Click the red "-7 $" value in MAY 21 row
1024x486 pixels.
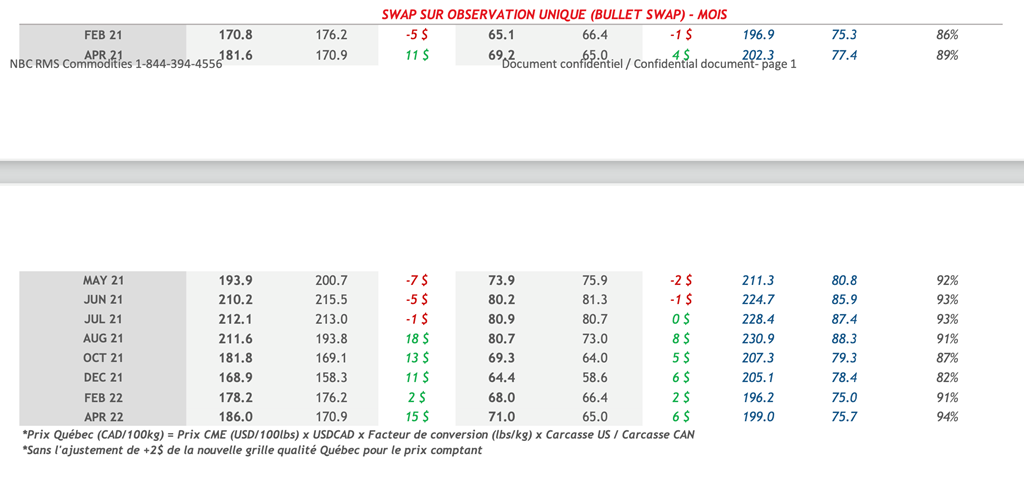[415, 281]
